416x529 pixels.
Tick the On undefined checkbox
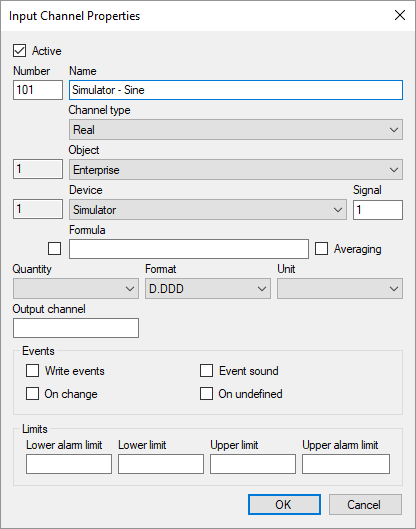coord(206,394)
